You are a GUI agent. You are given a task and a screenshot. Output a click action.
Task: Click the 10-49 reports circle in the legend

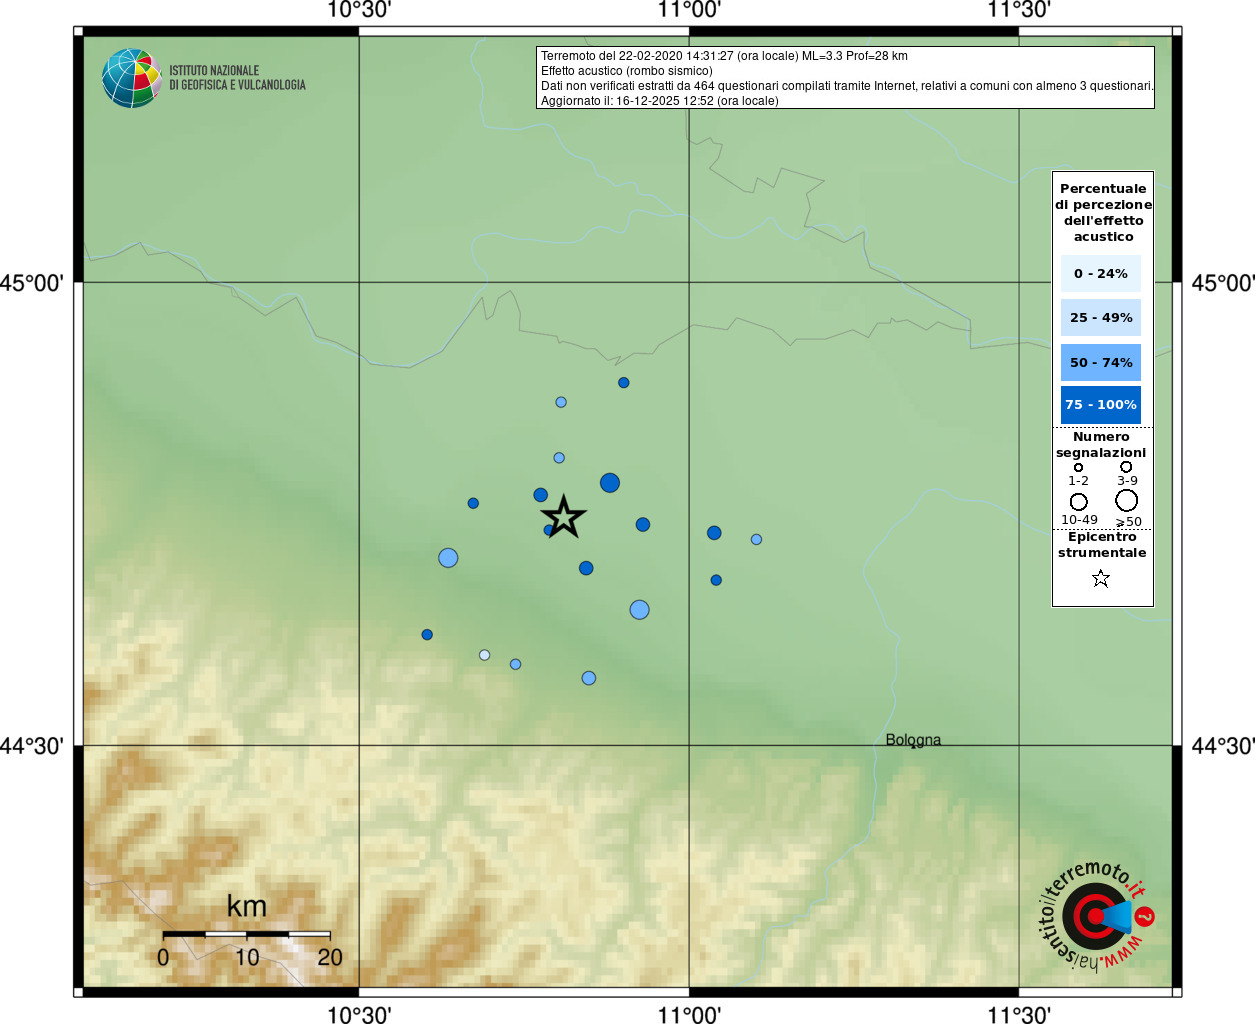(1078, 501)
